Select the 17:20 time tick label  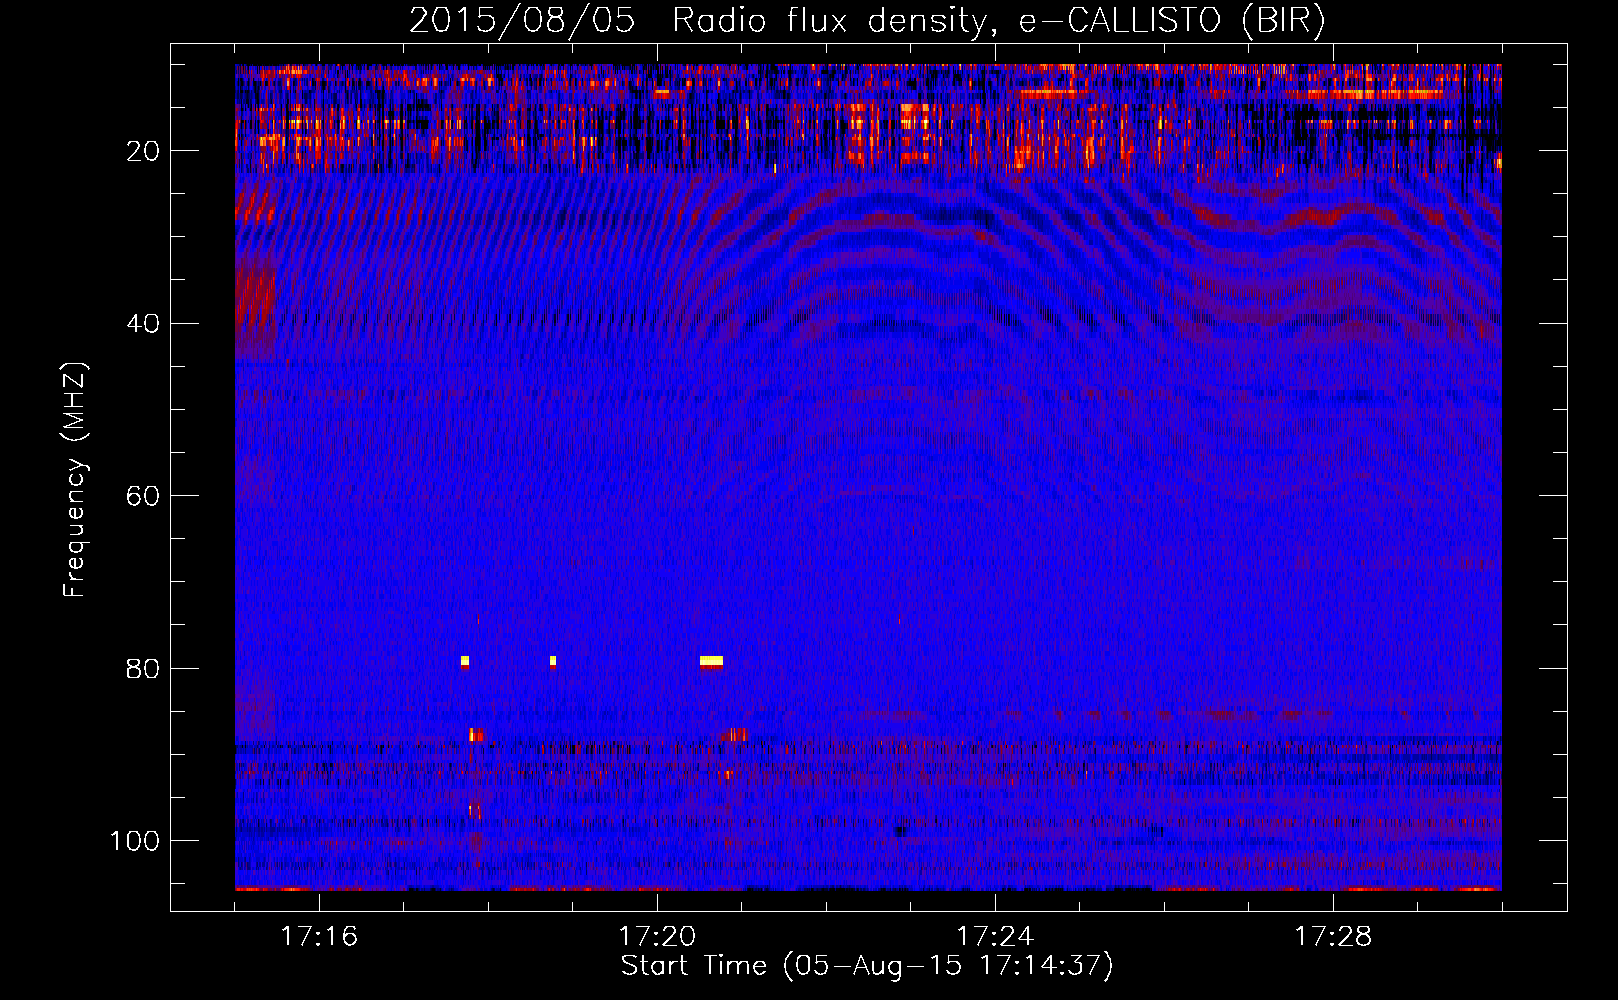tap(657, 937)
